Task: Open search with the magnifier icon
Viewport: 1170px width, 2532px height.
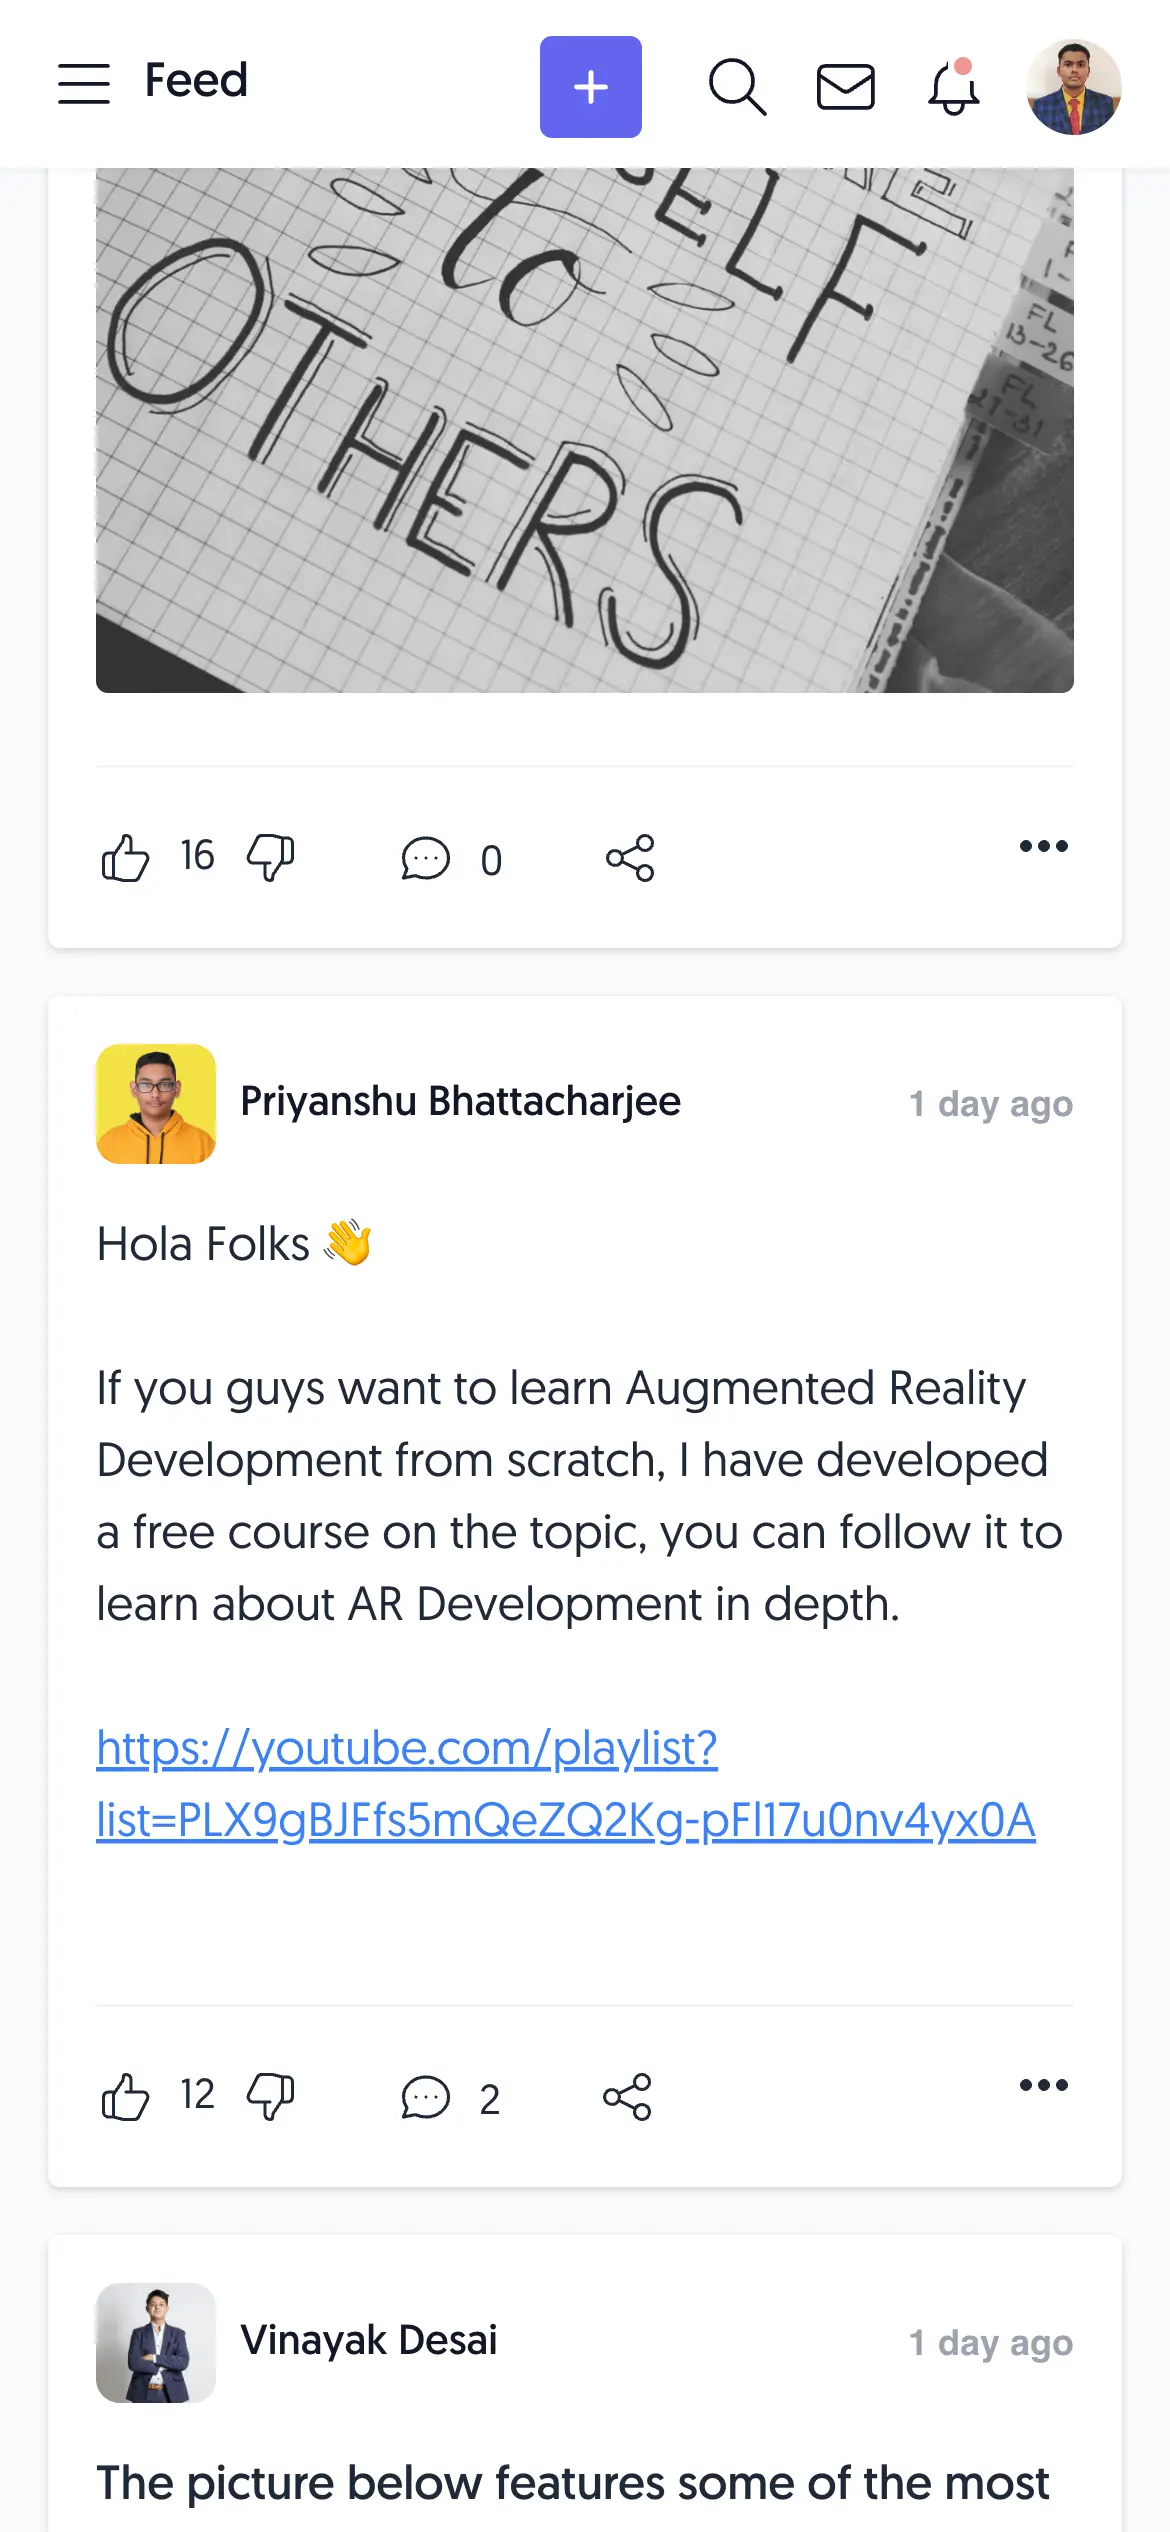Action: [737, 87]
